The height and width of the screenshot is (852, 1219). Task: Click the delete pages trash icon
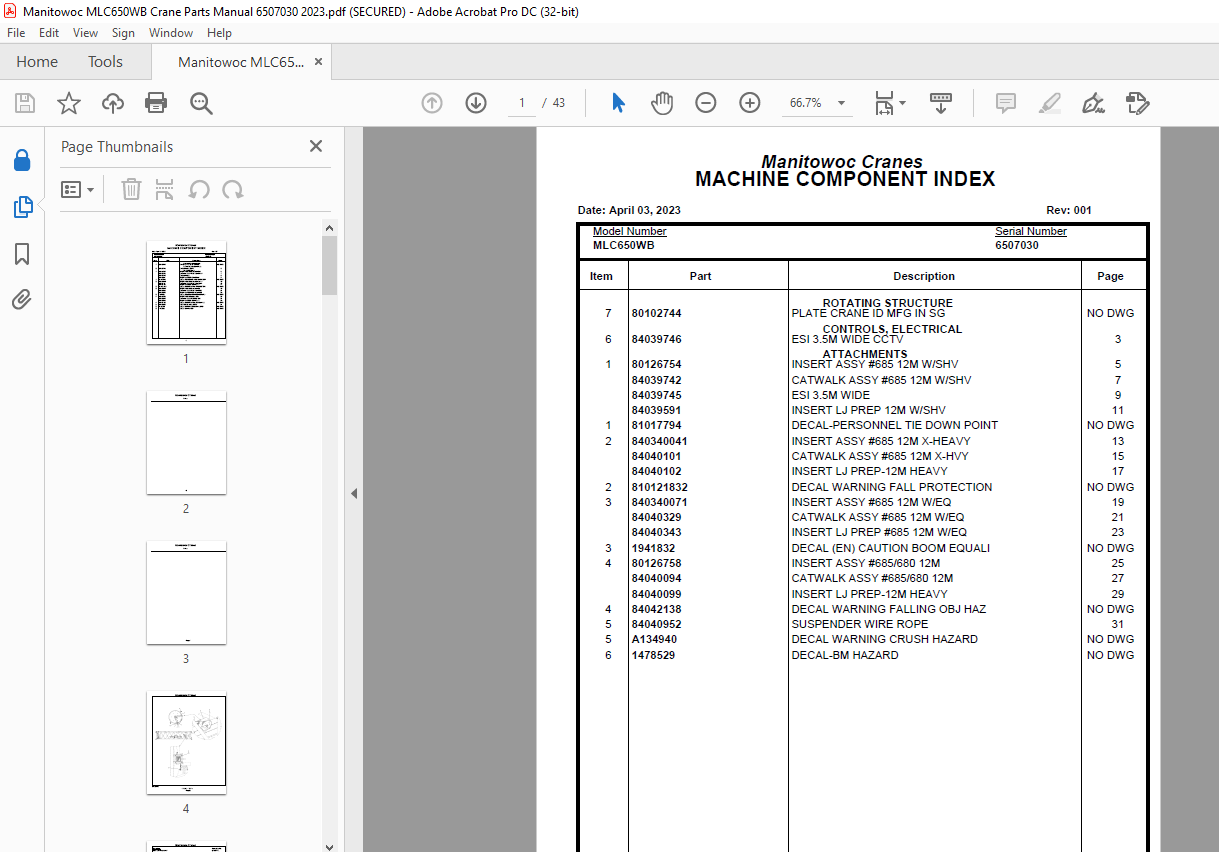pyautogui.click(x=131, y=189)
